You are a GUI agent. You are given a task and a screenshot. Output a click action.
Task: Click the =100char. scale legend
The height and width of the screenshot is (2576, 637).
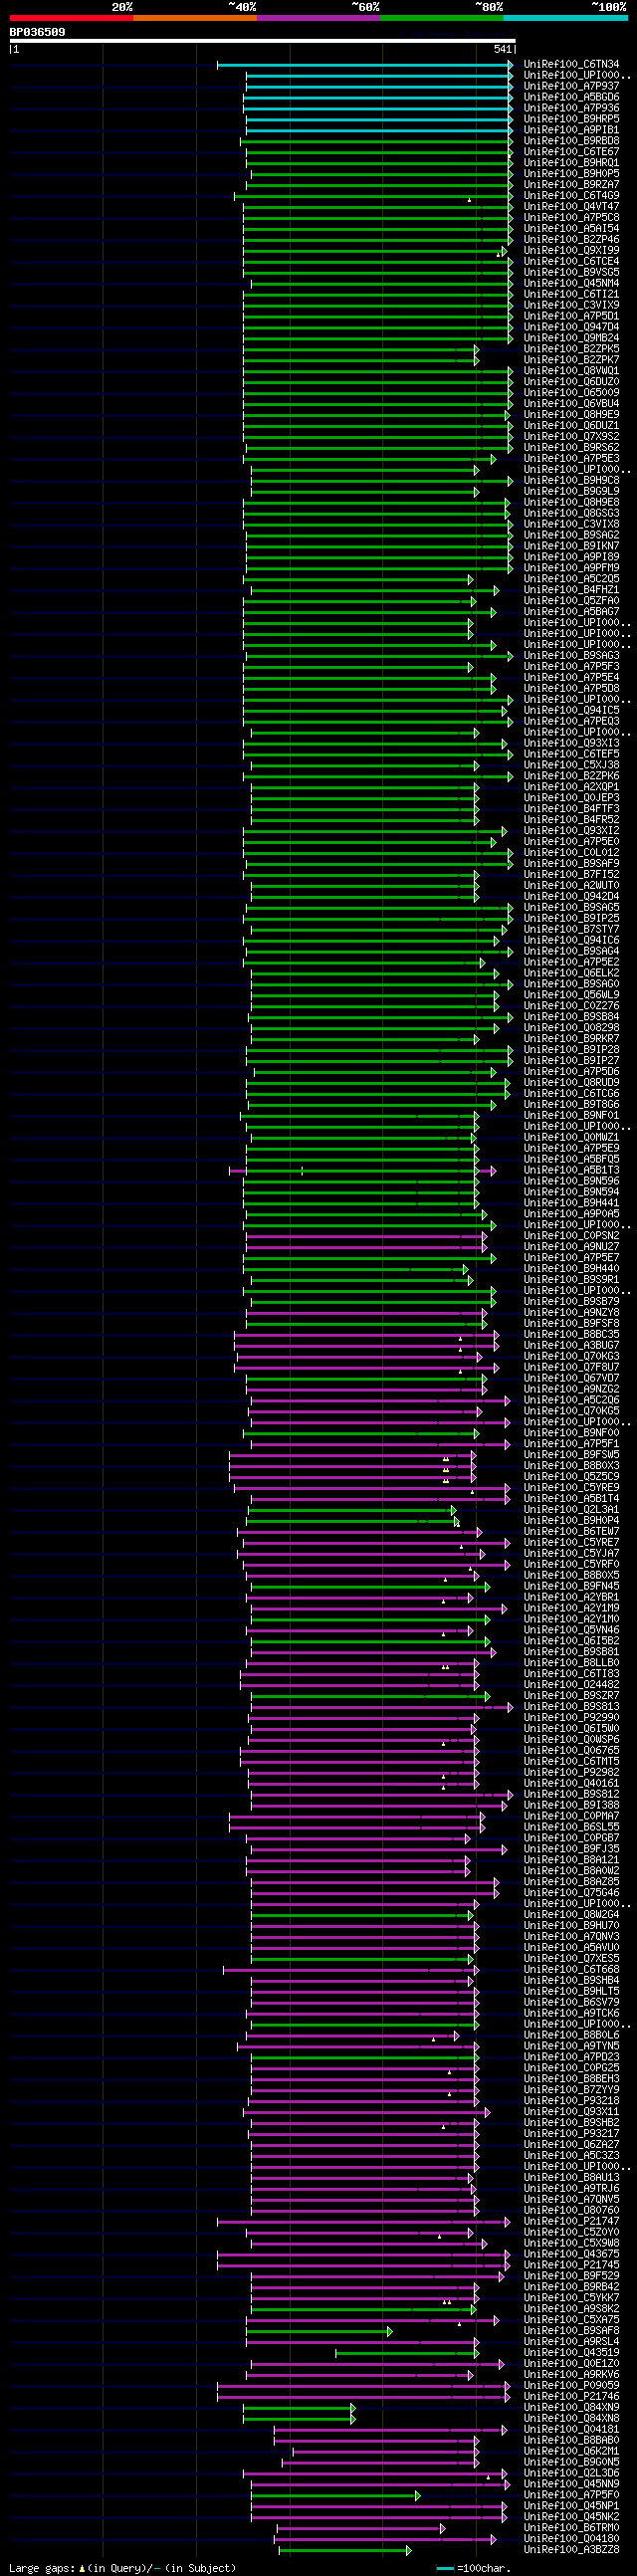pyautogui.click(x=473, y=2568)
